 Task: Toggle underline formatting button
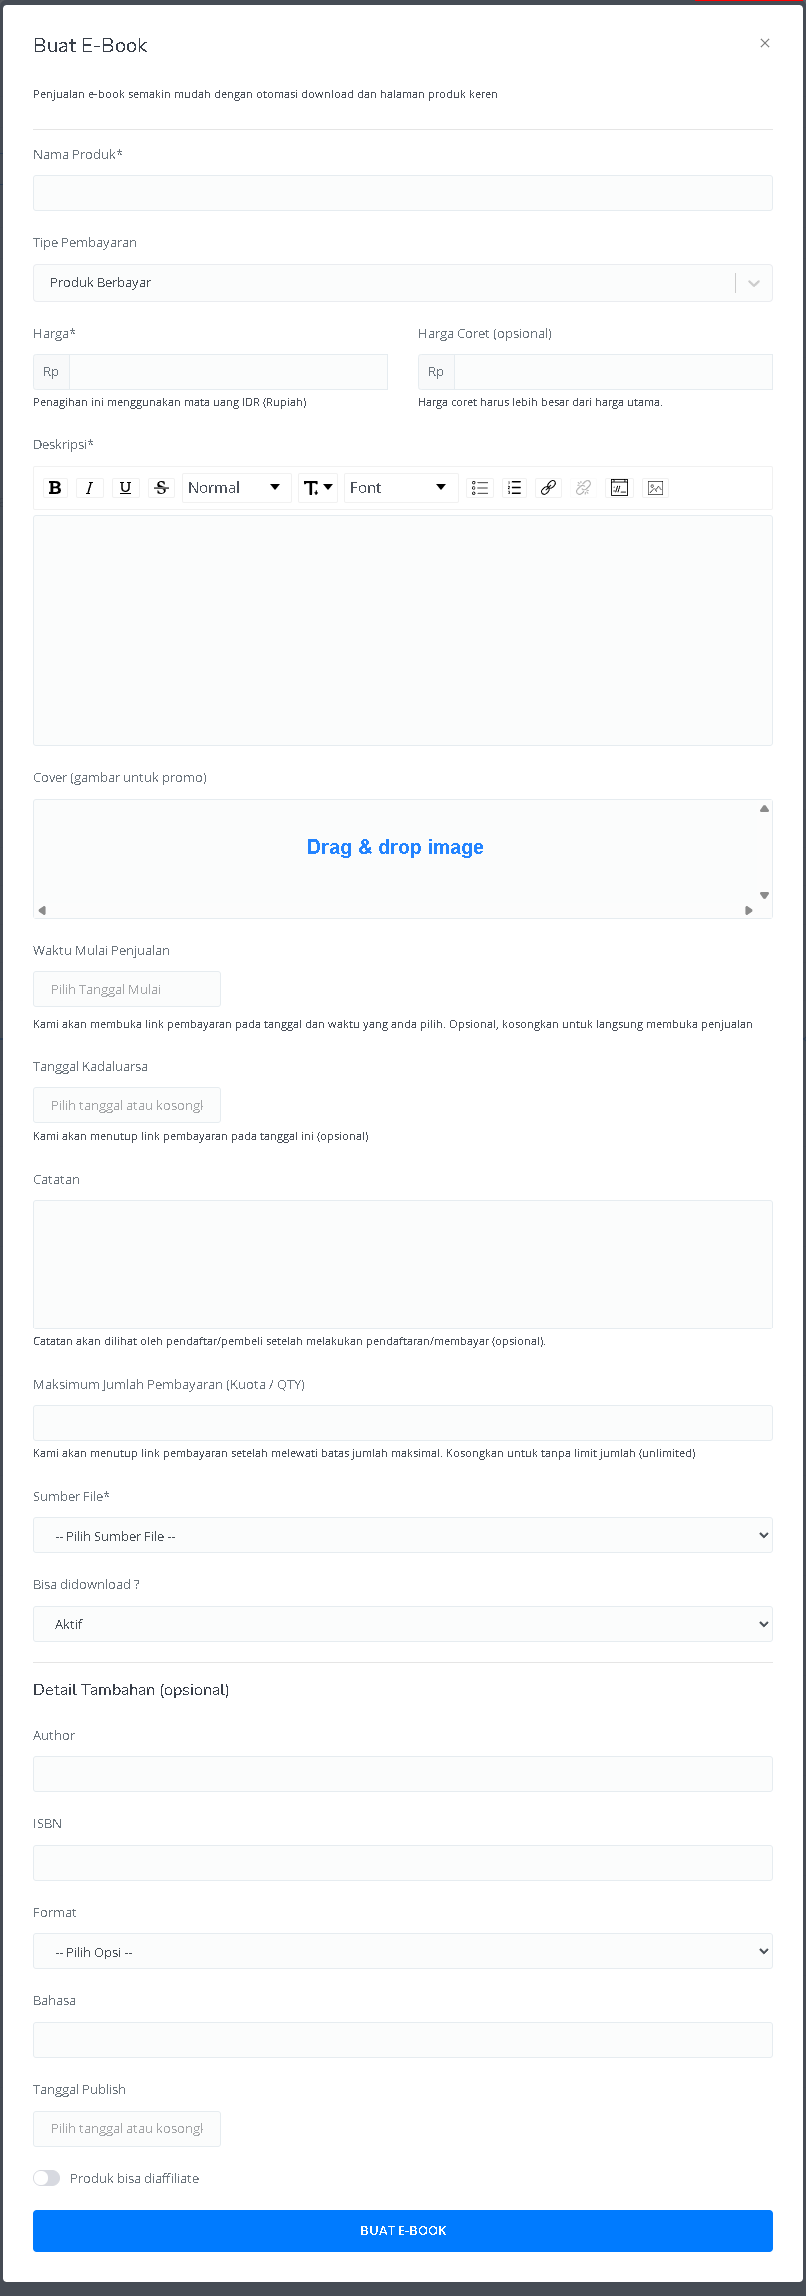(x=125, y=488)
